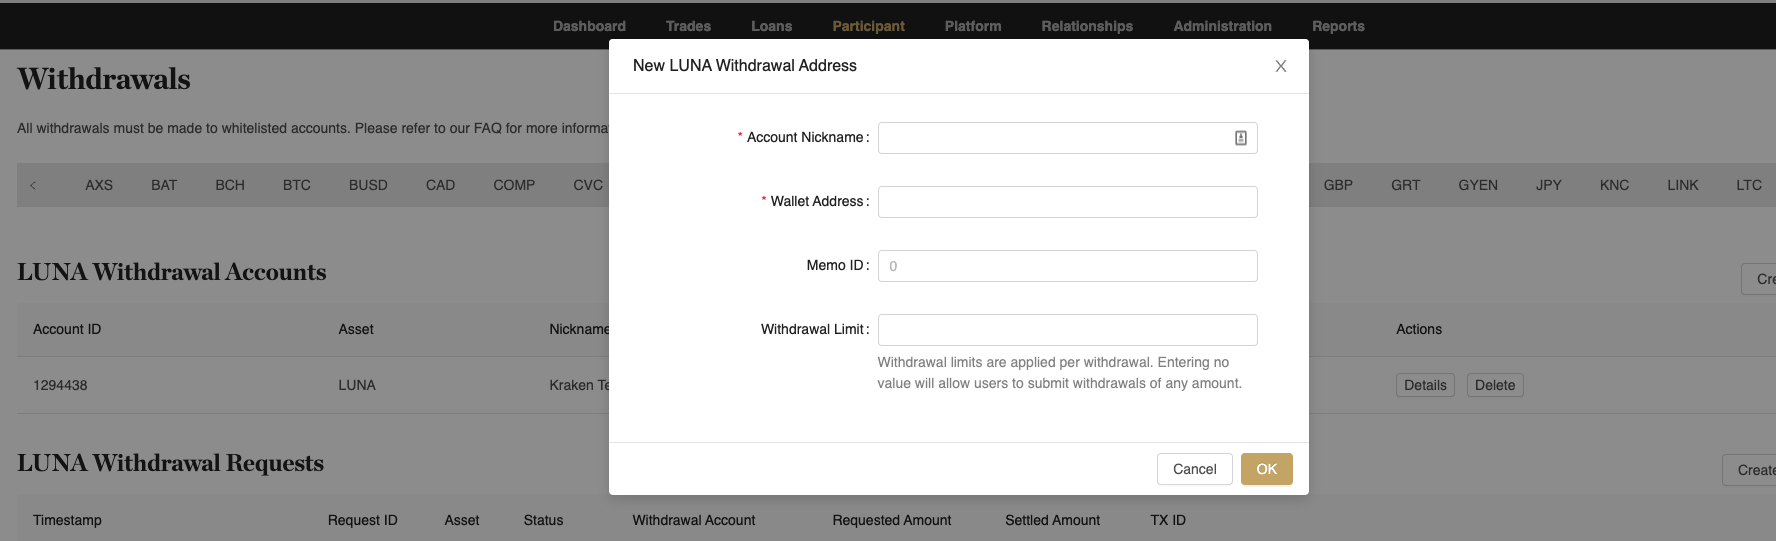Click into the Wallet Address field
This screenshot has height=541, width=1776.
click(x=1067, y=202)
